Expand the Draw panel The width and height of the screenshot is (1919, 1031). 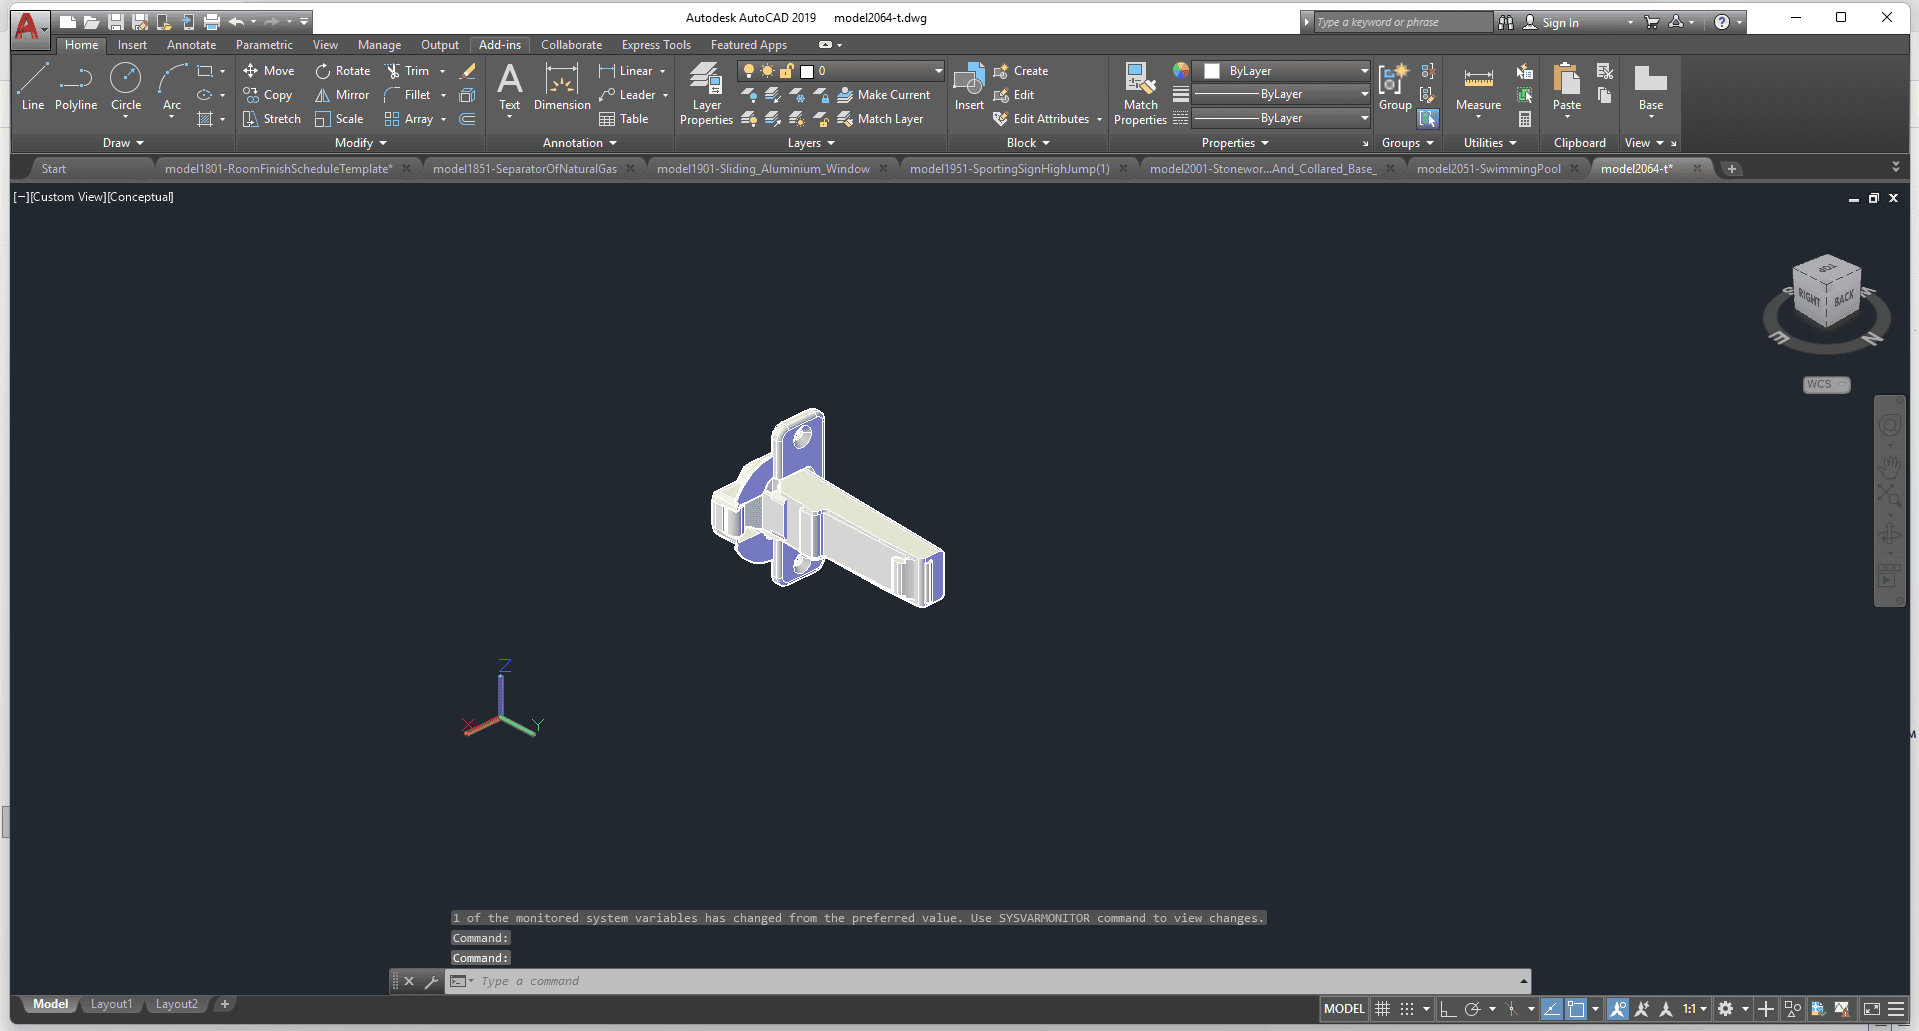click(x=123, y=143)
